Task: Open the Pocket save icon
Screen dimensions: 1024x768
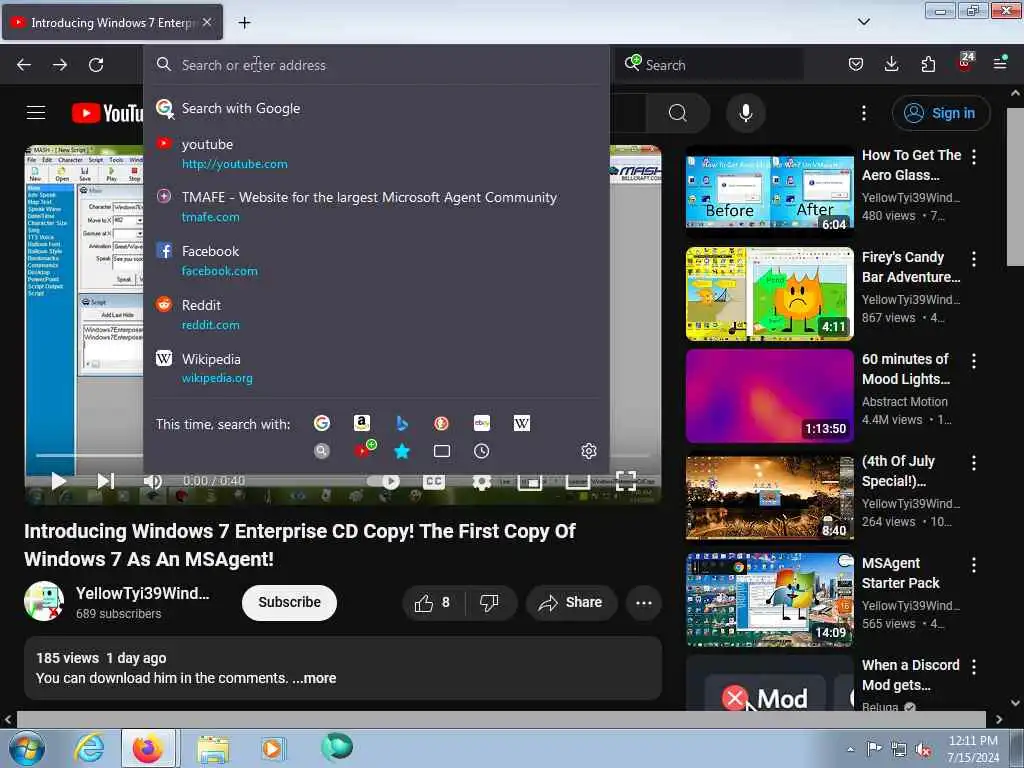Action: point(856,64)
